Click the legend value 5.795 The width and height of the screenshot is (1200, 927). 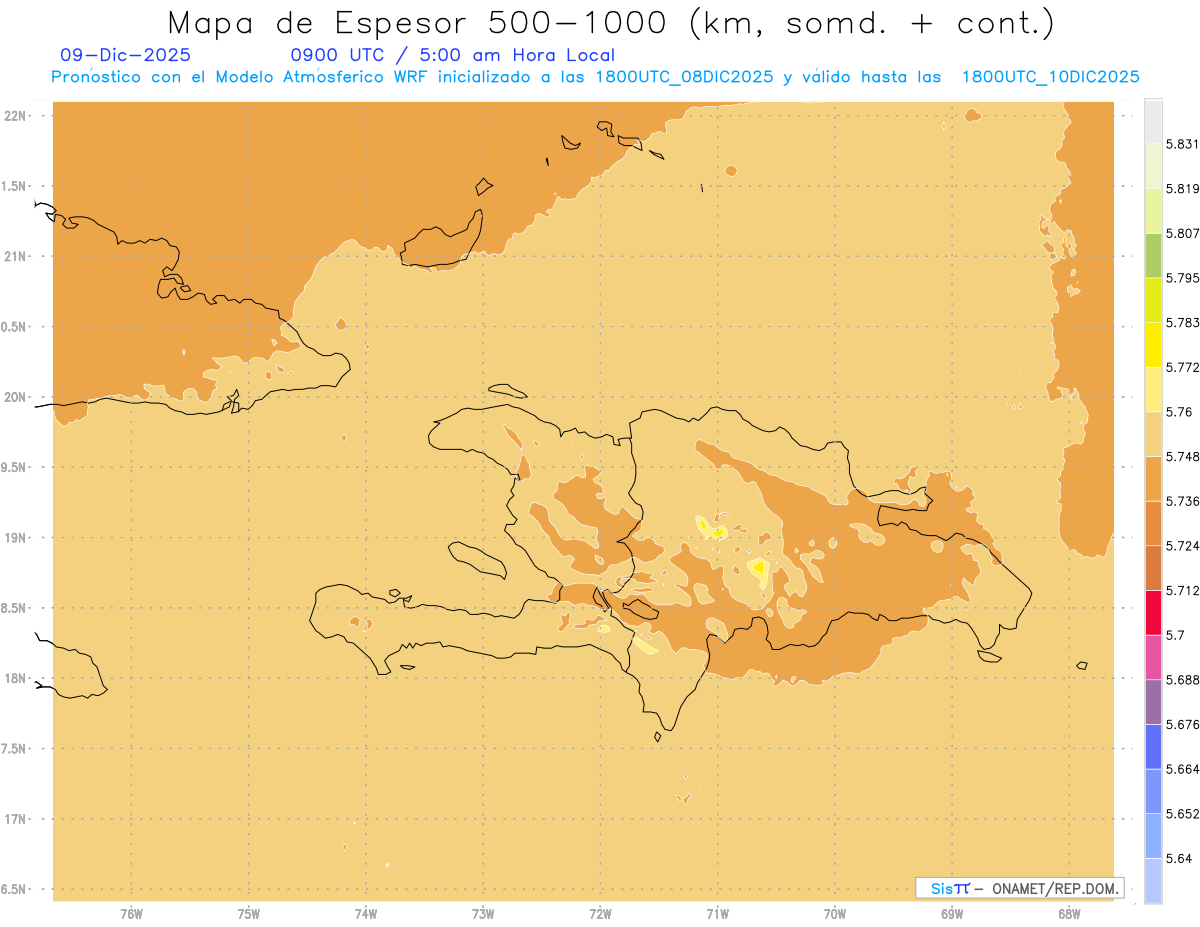point(1183,278)
